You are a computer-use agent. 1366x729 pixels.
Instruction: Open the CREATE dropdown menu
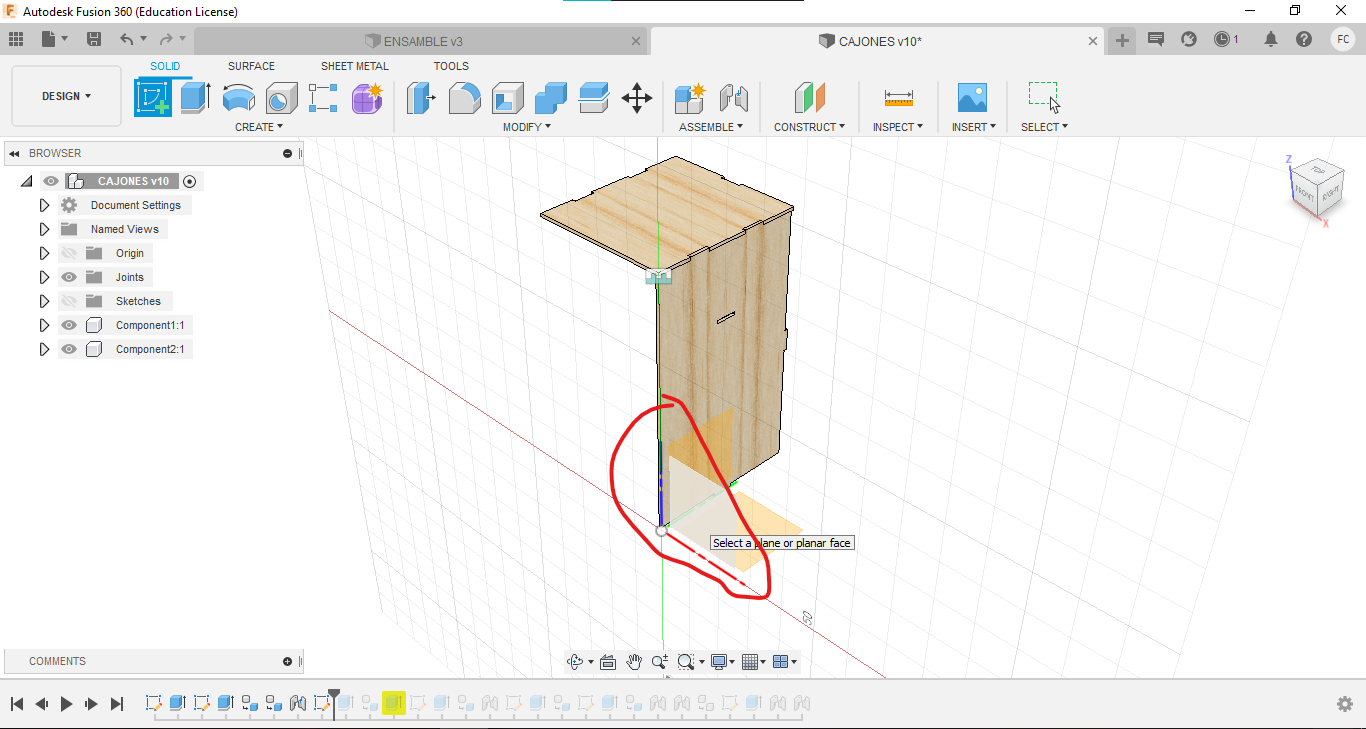tap(259, 127)
